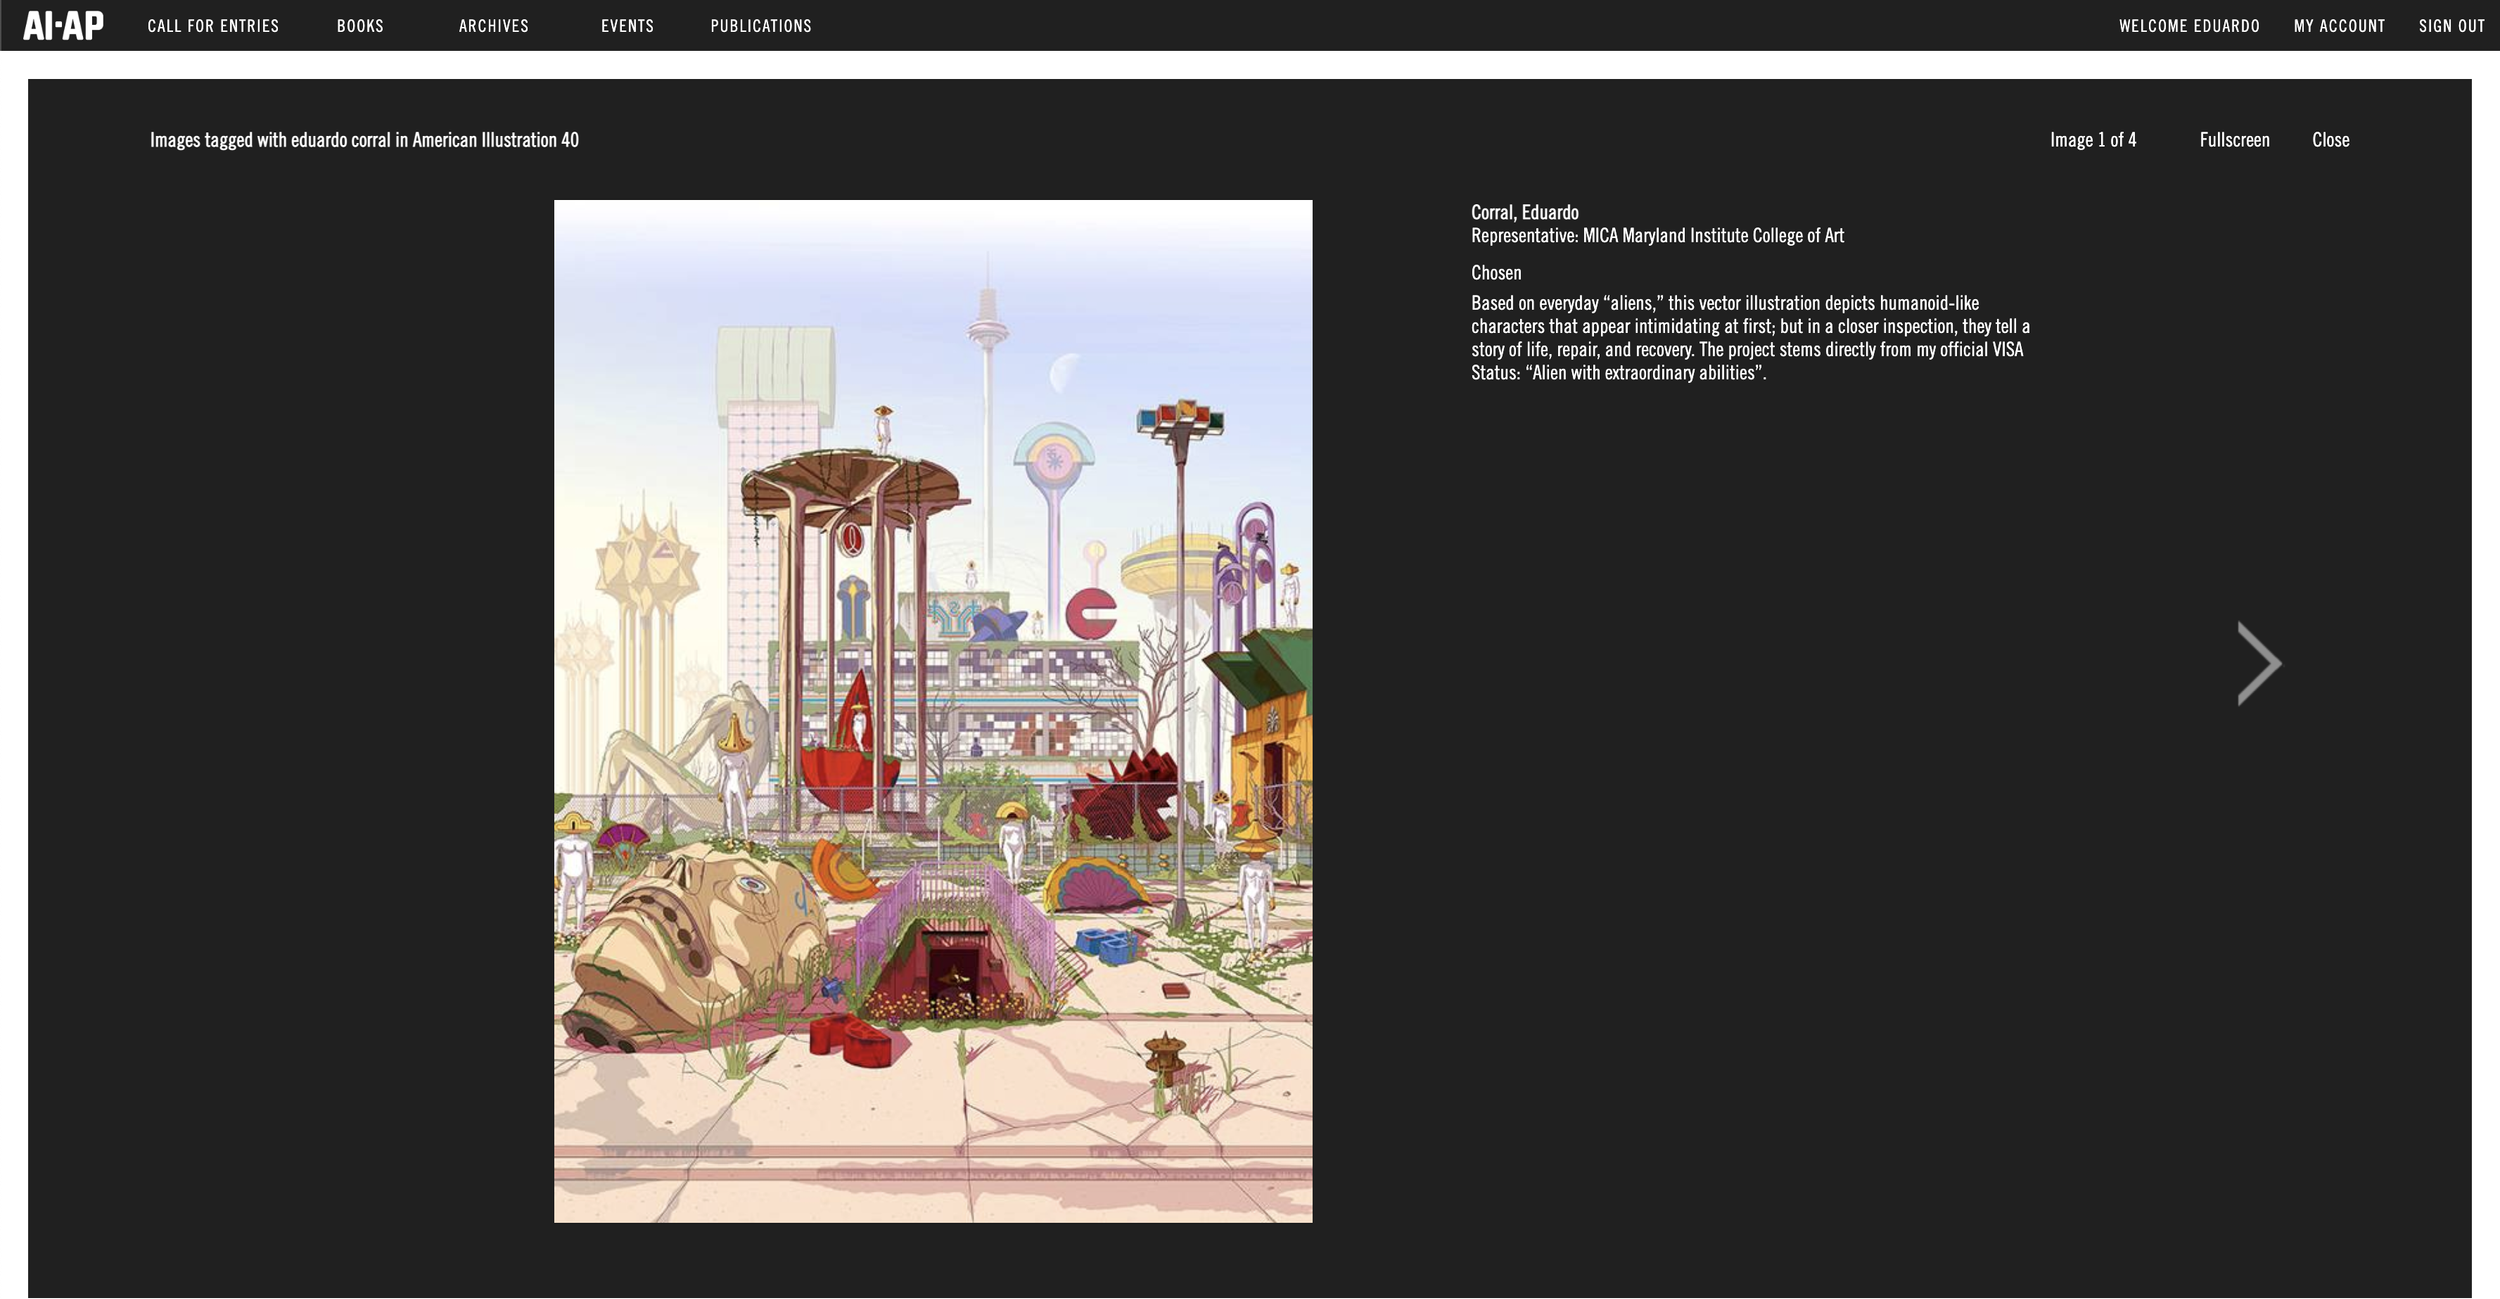This screenshot has height=1299, width=2500.
Task: View the image in Fullscreen
Action: (x=2233, y=140)
